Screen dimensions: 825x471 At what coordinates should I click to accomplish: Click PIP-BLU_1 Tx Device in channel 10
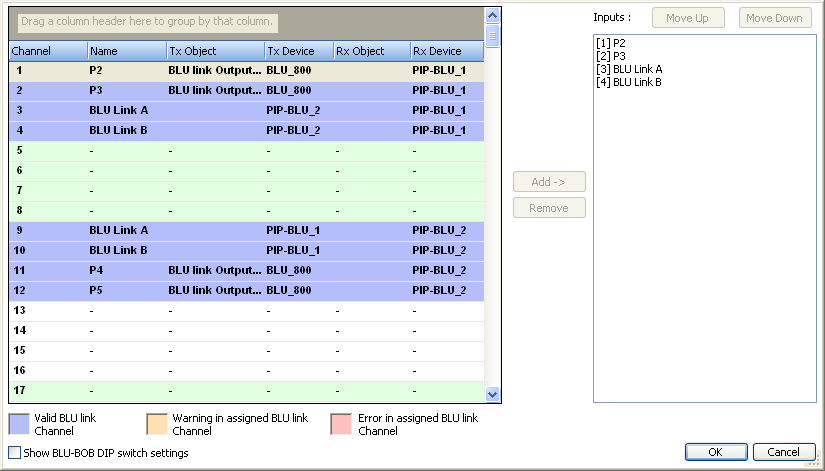point(293,250)
